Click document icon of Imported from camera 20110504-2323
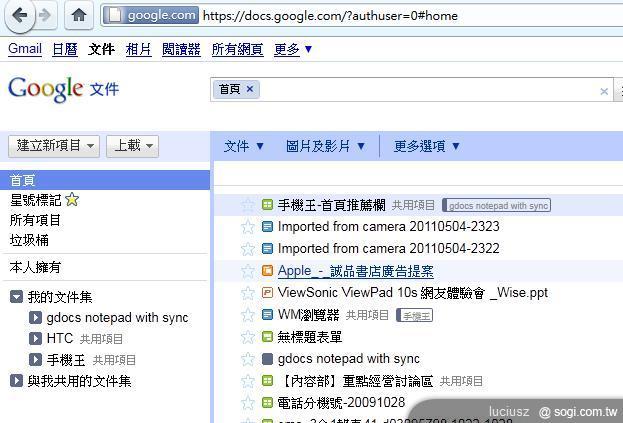Image resolution: width=623 pixels, height=423 pixels. coord(267,226)
